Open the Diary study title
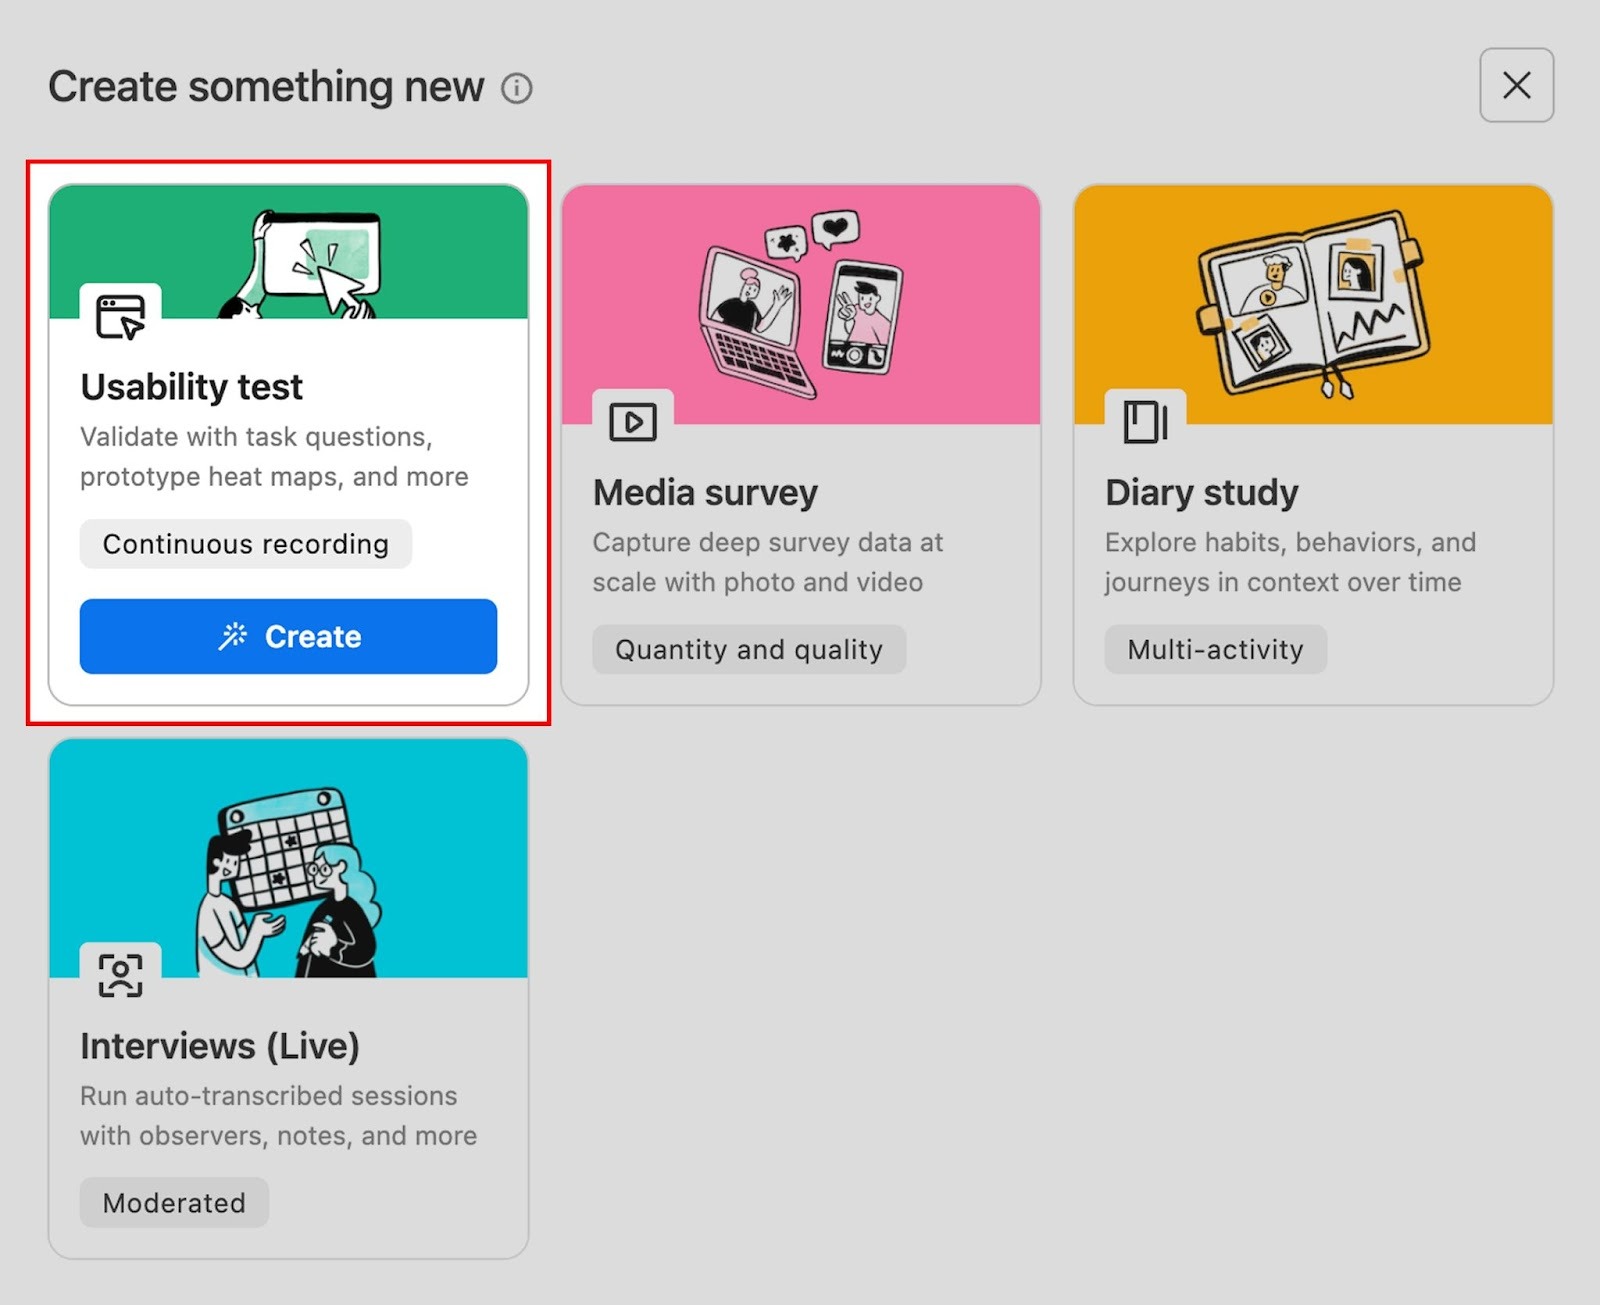This screenshot has width=1600, height=1305. click(x=1201, y=493)
